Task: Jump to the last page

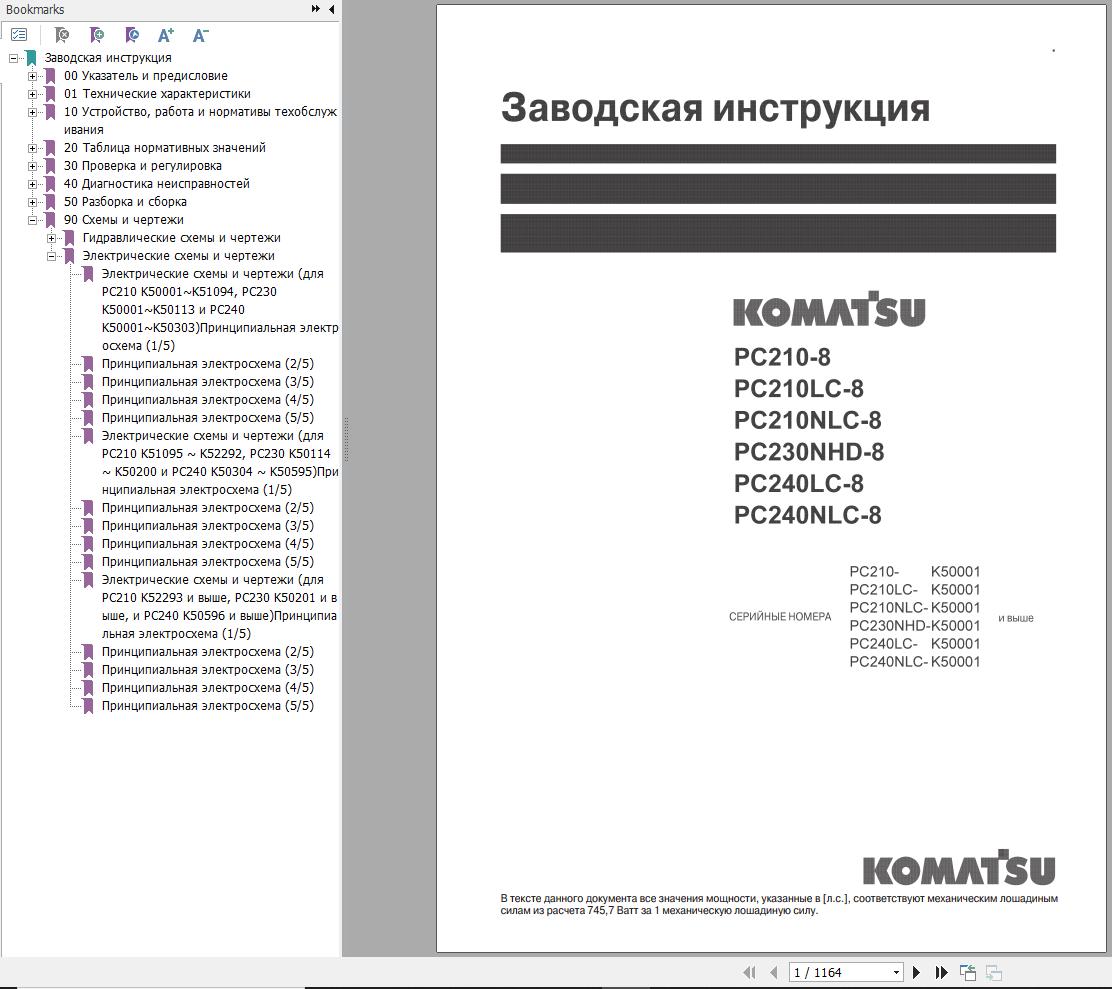Action: pos(941,973)
